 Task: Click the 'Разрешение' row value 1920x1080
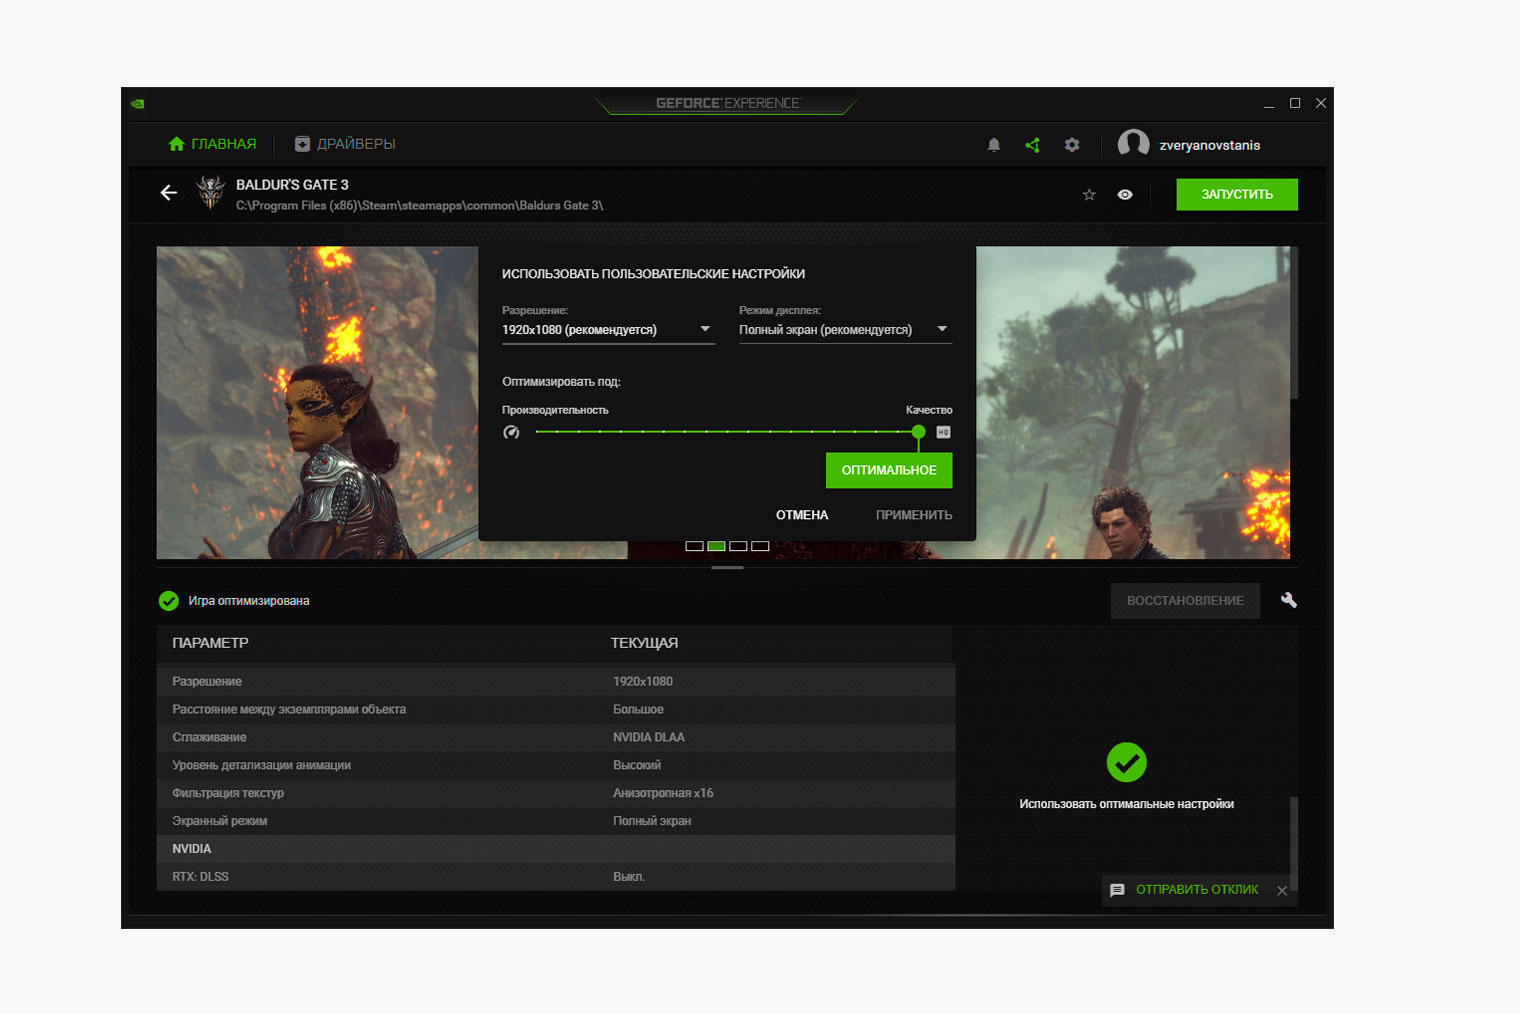click(x=643, y=681)
